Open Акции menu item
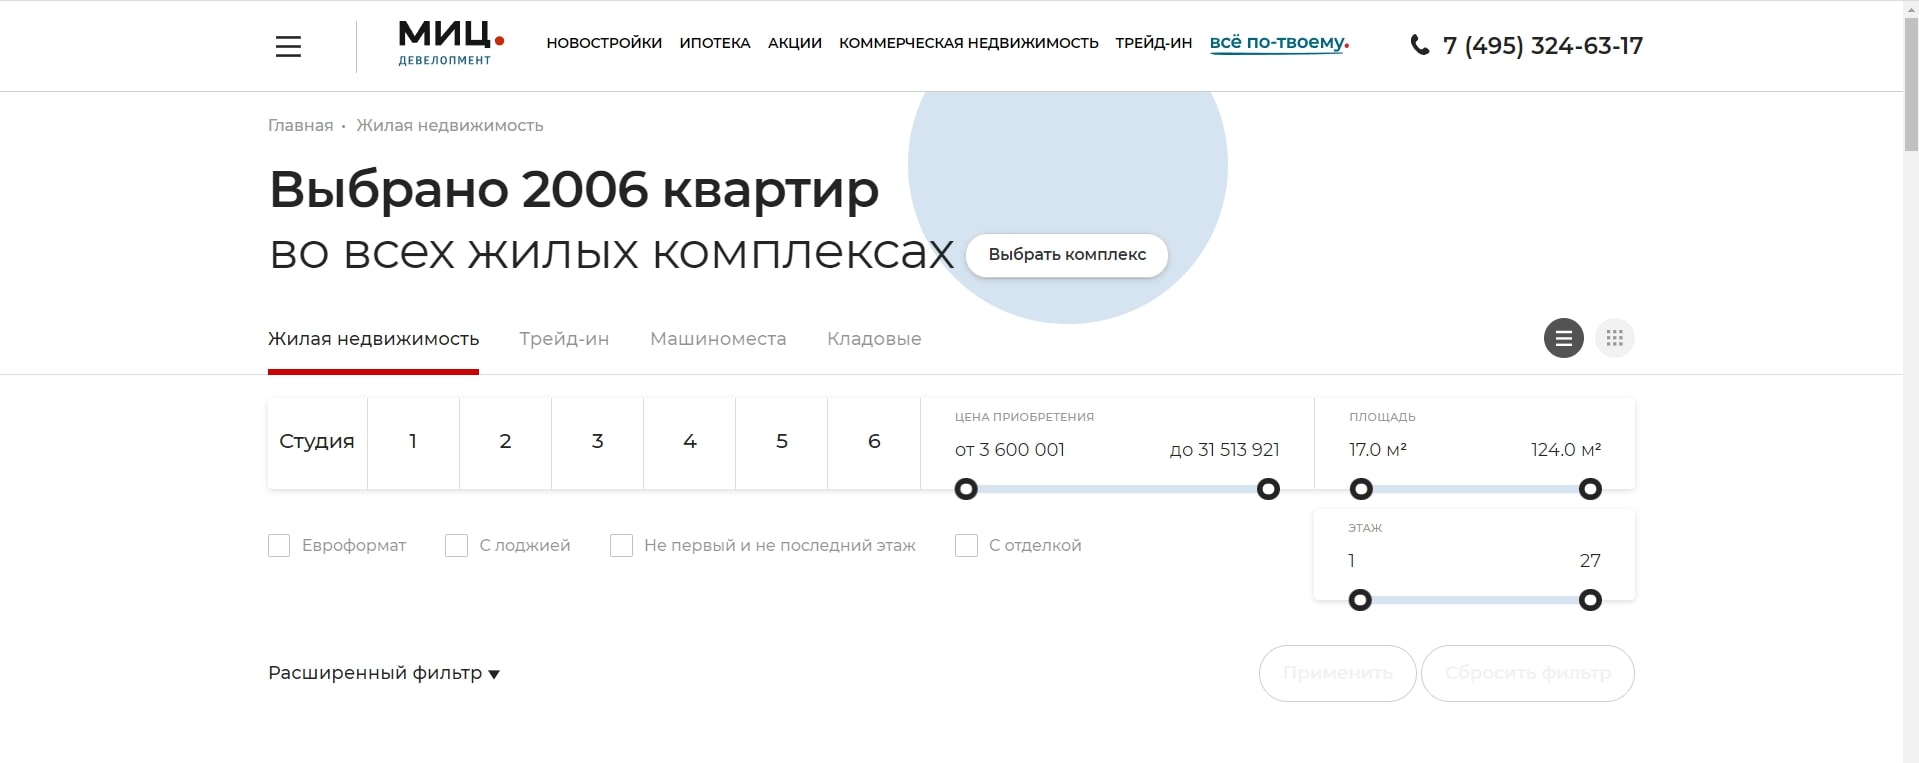 coord(795,43)
